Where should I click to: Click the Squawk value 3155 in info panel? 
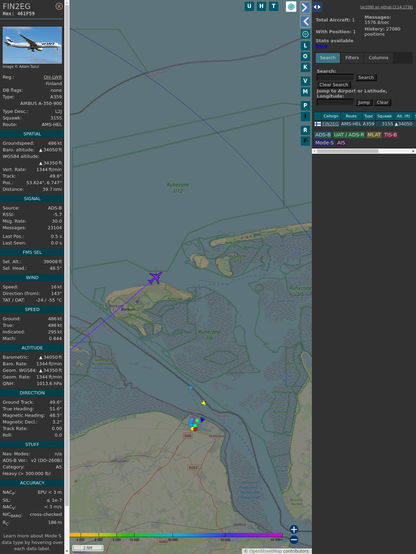(56, 118)
